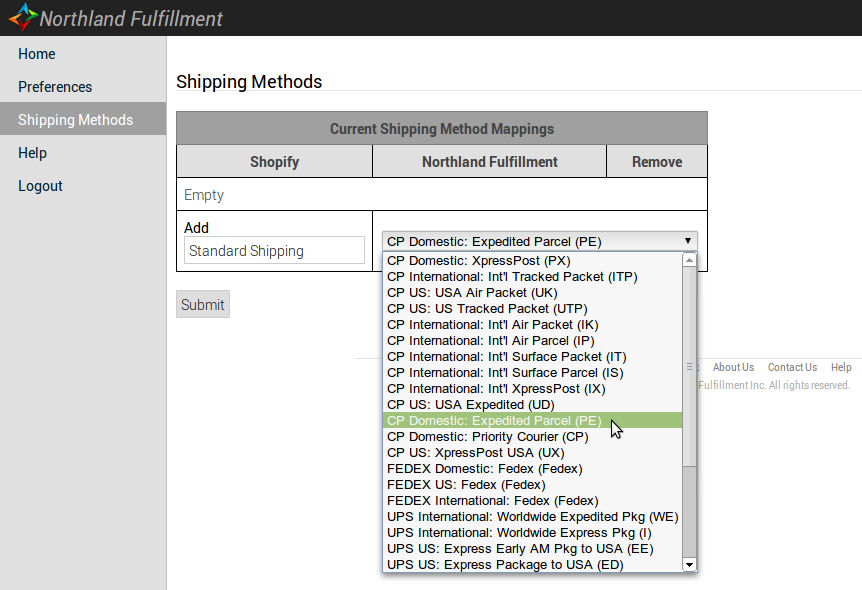Collapse the shipping method combo box
The width and height of the screenshot is (862, 590).
pos(539,241)
